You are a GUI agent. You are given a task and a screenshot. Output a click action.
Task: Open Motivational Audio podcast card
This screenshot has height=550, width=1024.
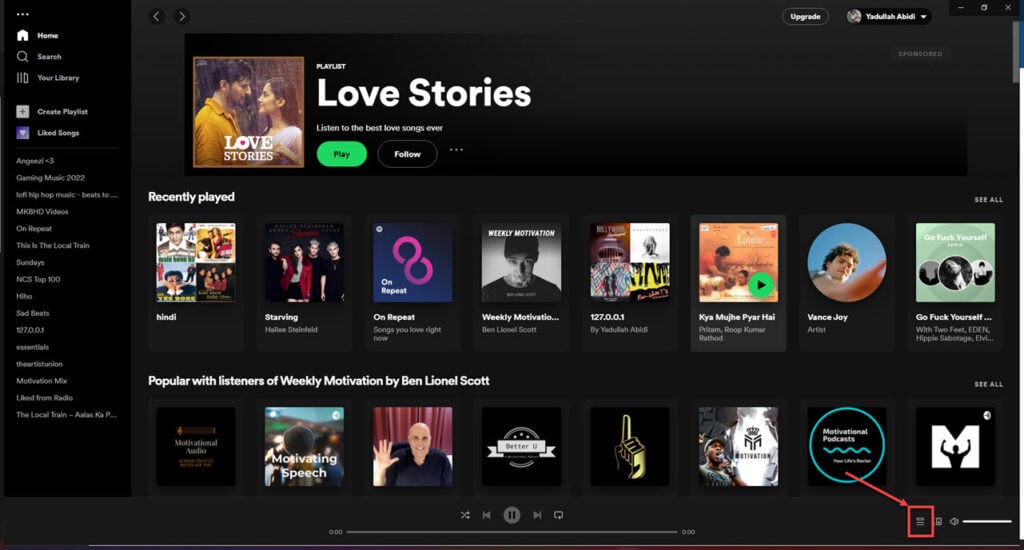(196, 447)
